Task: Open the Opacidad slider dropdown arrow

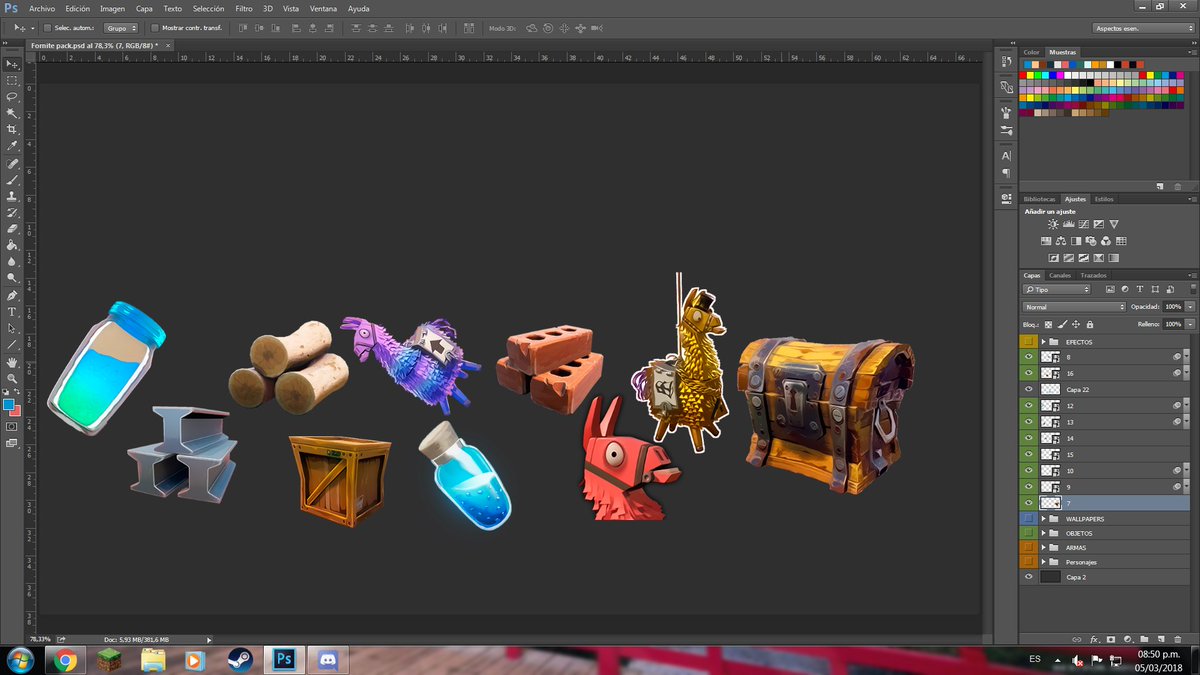Action: (1189, 307)
